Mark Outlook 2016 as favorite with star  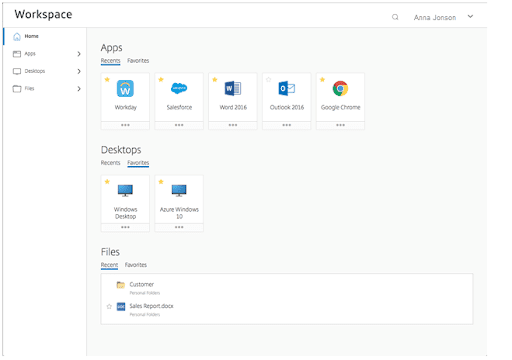click(x=269, y=79)
